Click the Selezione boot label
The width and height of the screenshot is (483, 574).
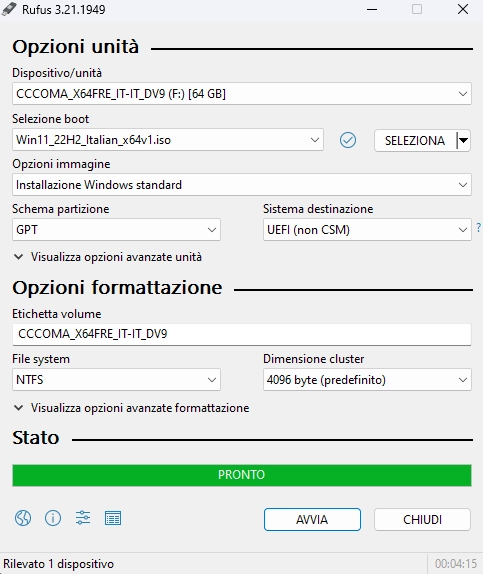click(51, 119)
